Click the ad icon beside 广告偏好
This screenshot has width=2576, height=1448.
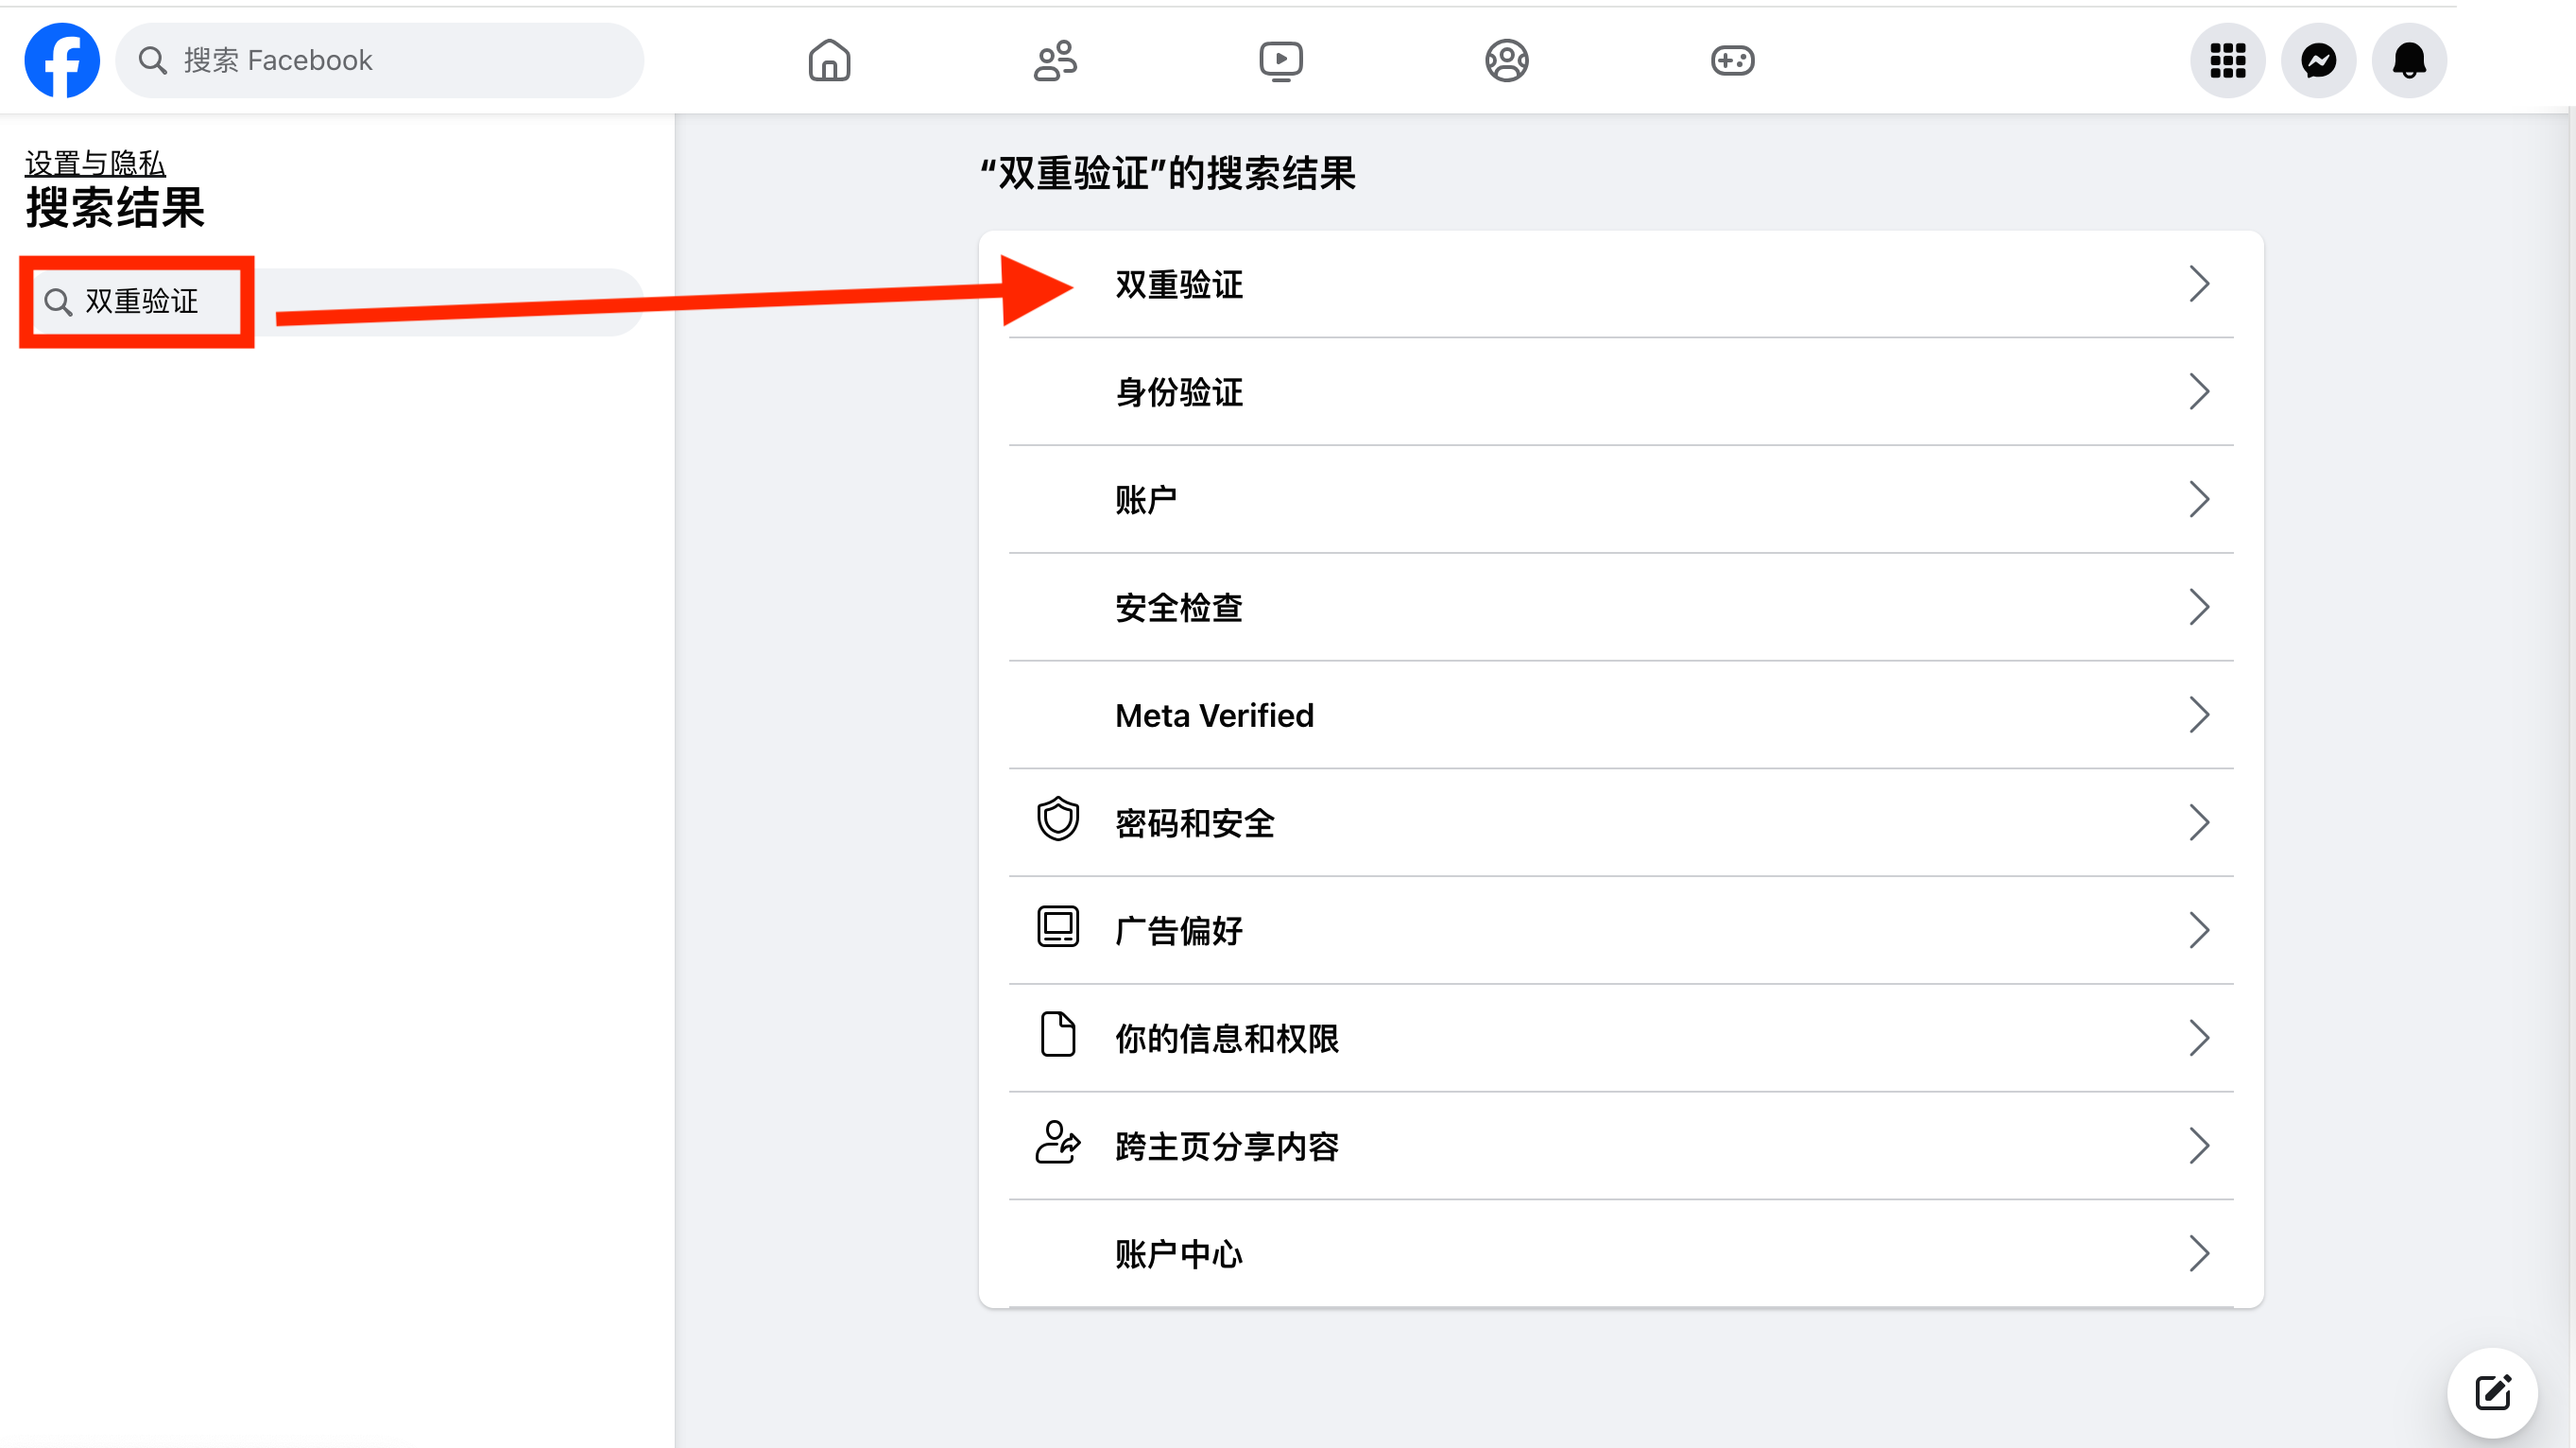click(x=1058, y=927)
